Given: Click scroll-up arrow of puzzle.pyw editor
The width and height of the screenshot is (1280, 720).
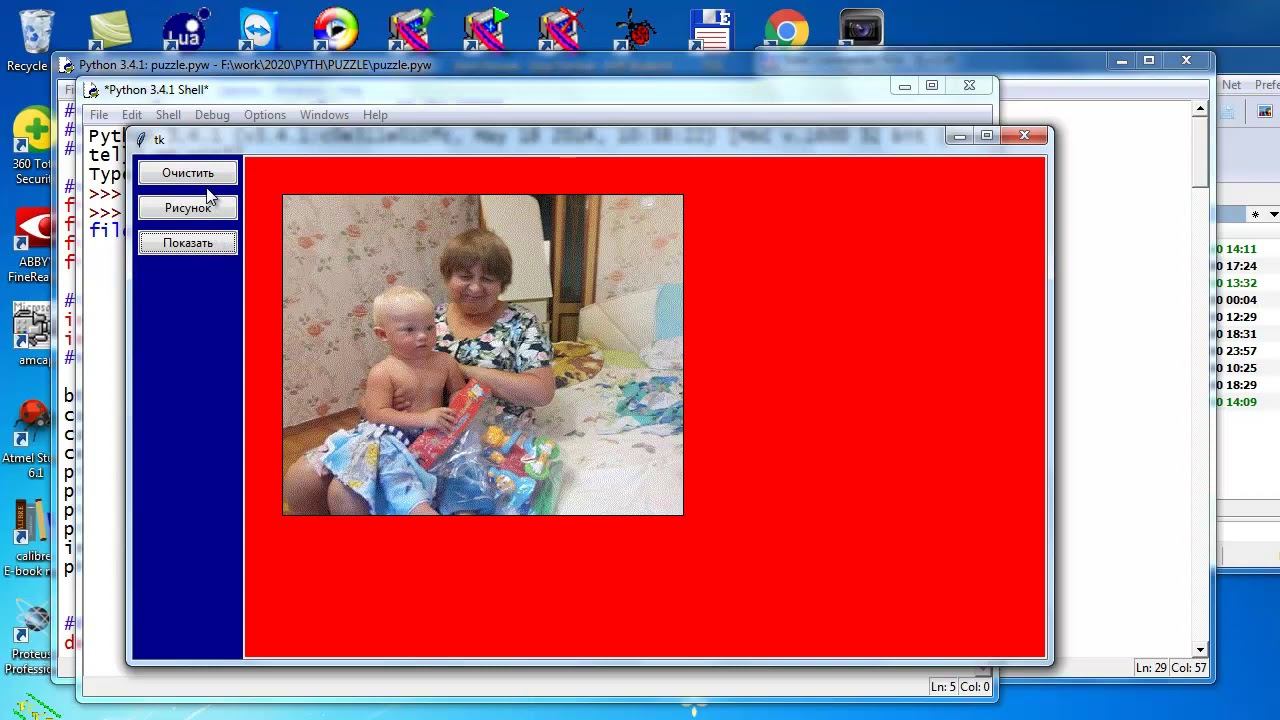Looking at the screenshot, I should click(x=1200, y=109).
